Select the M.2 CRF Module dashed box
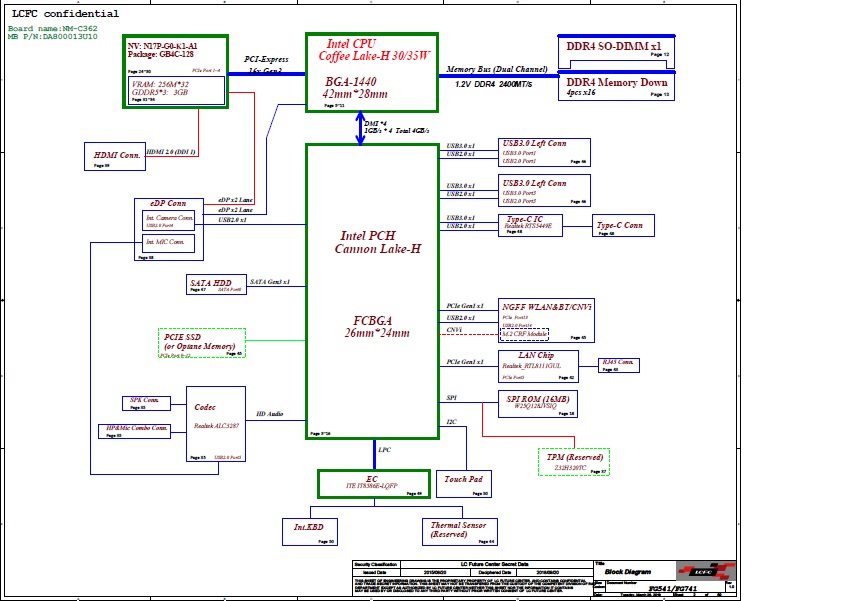 (x=524, y=334)
